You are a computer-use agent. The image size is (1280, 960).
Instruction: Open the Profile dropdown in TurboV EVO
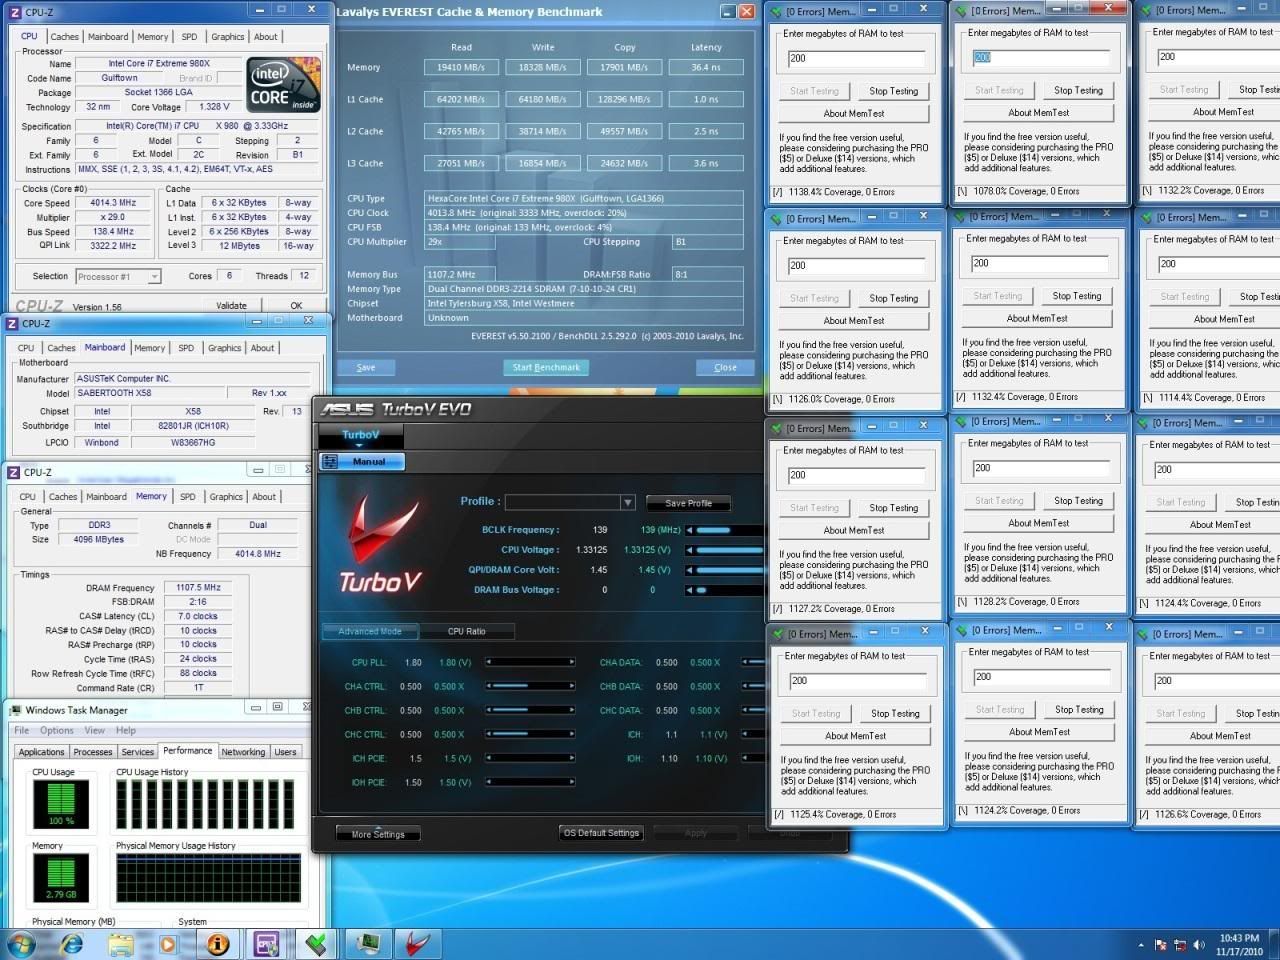(628, 501)
